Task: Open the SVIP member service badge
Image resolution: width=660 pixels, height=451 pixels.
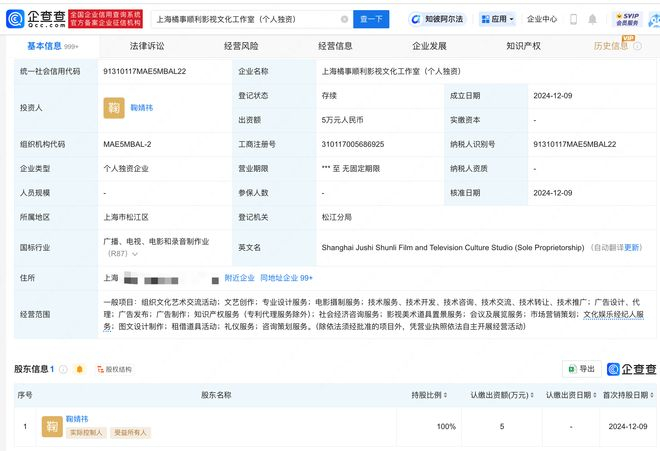Action: coord(627,19)
